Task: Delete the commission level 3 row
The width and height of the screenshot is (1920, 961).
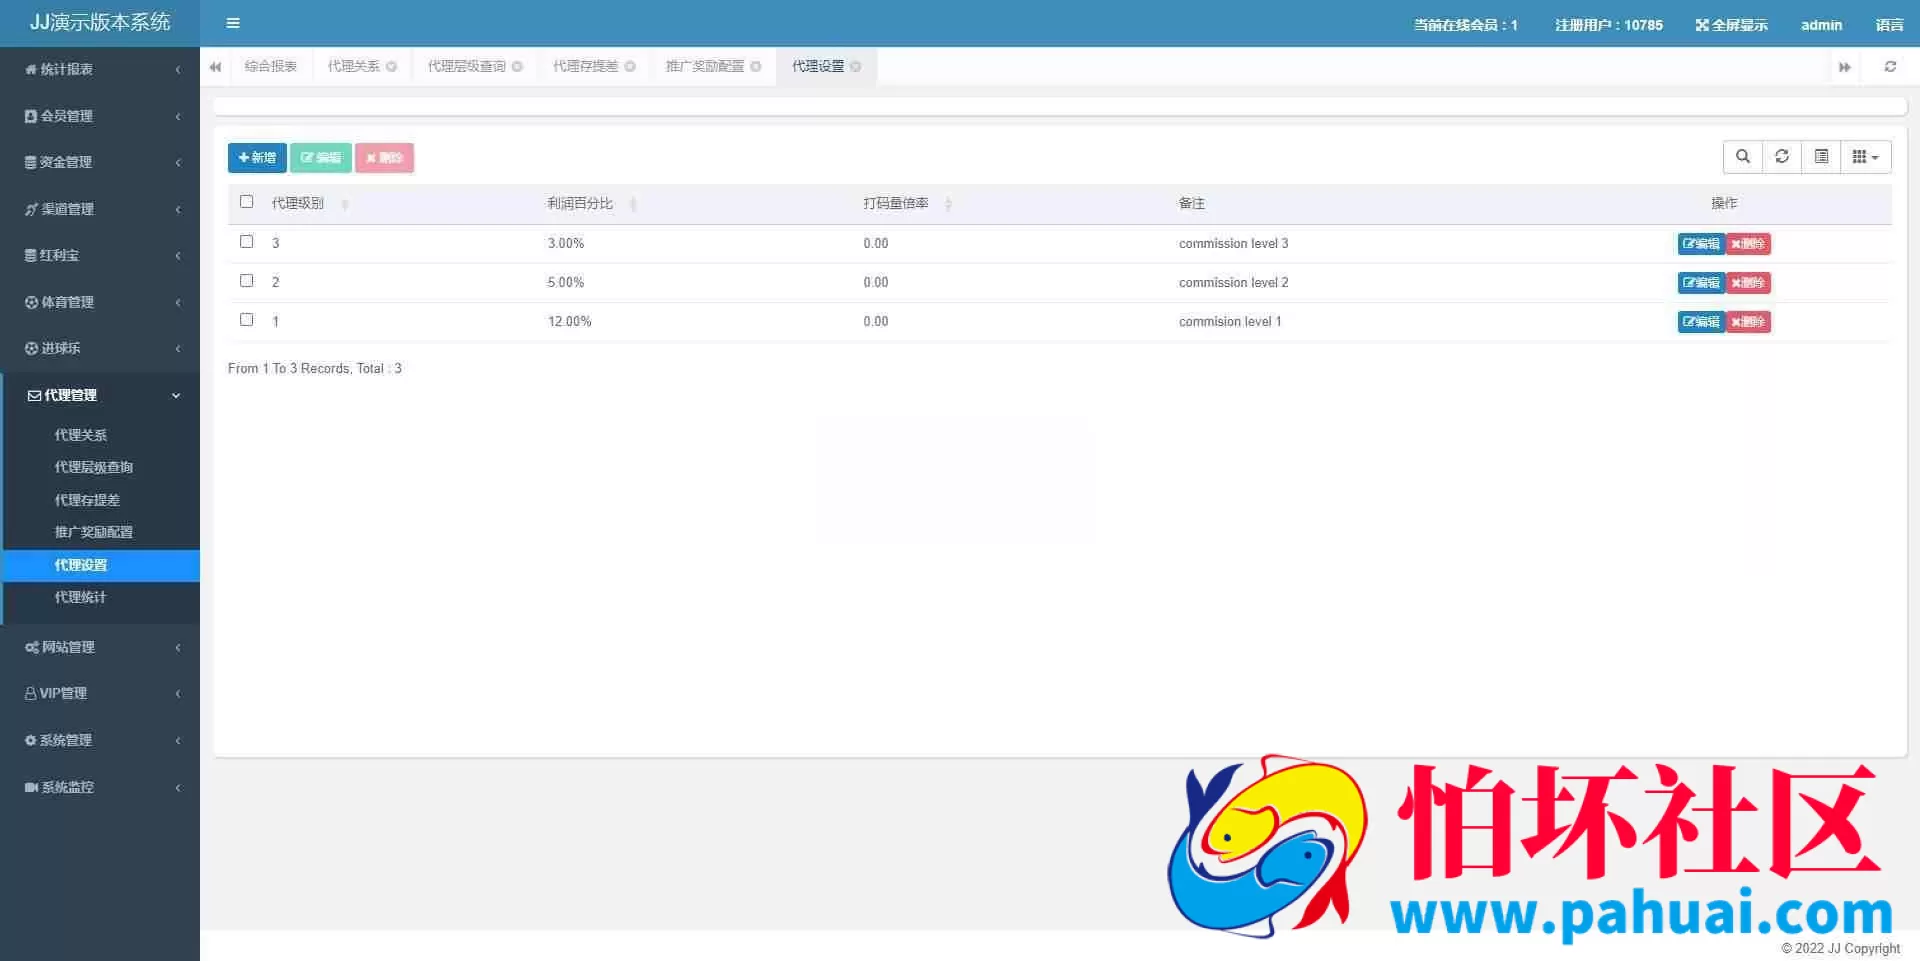Action: (x=1748, y=244)
